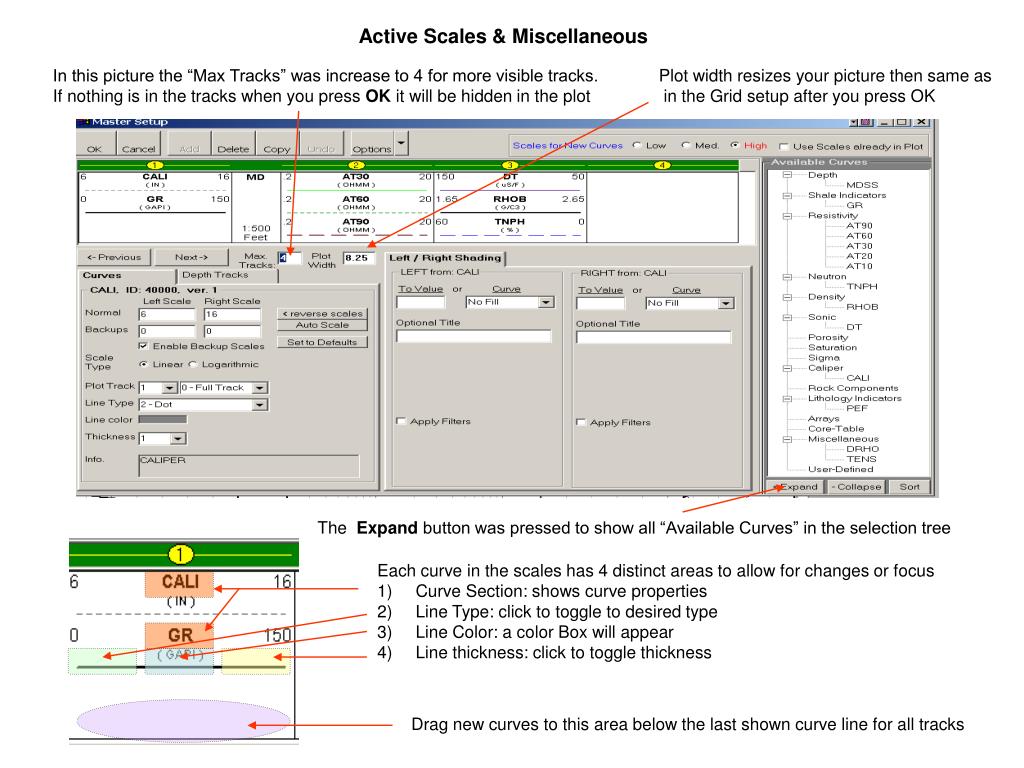Click the Normal Right Scale field

click(232, 314)
